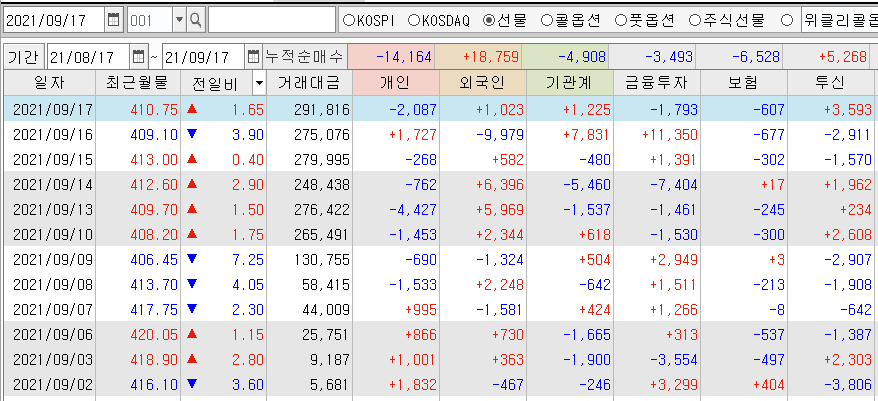Image resolution: width=878 pixels, height=401 pixels.
Task: Expand the 001 code dropdown arrow
Action: tap(179, 21)
